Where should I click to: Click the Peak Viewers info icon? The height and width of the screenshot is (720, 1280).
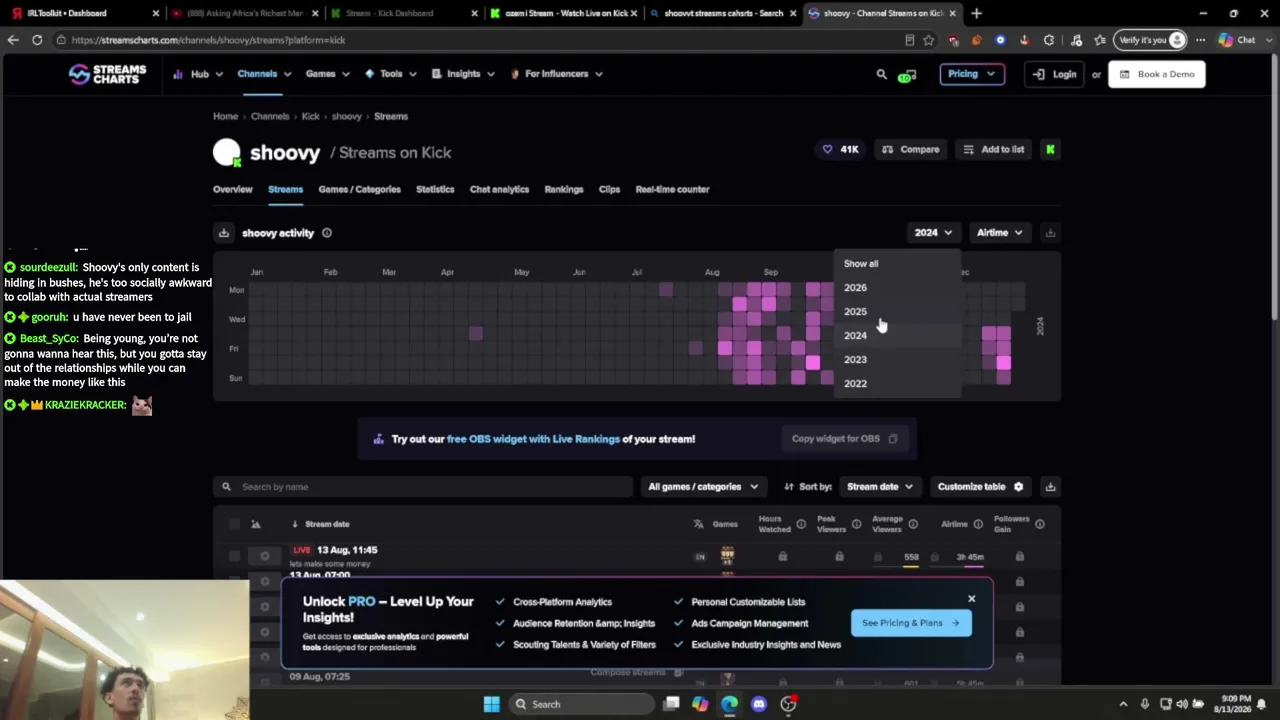tap(856, 524)
